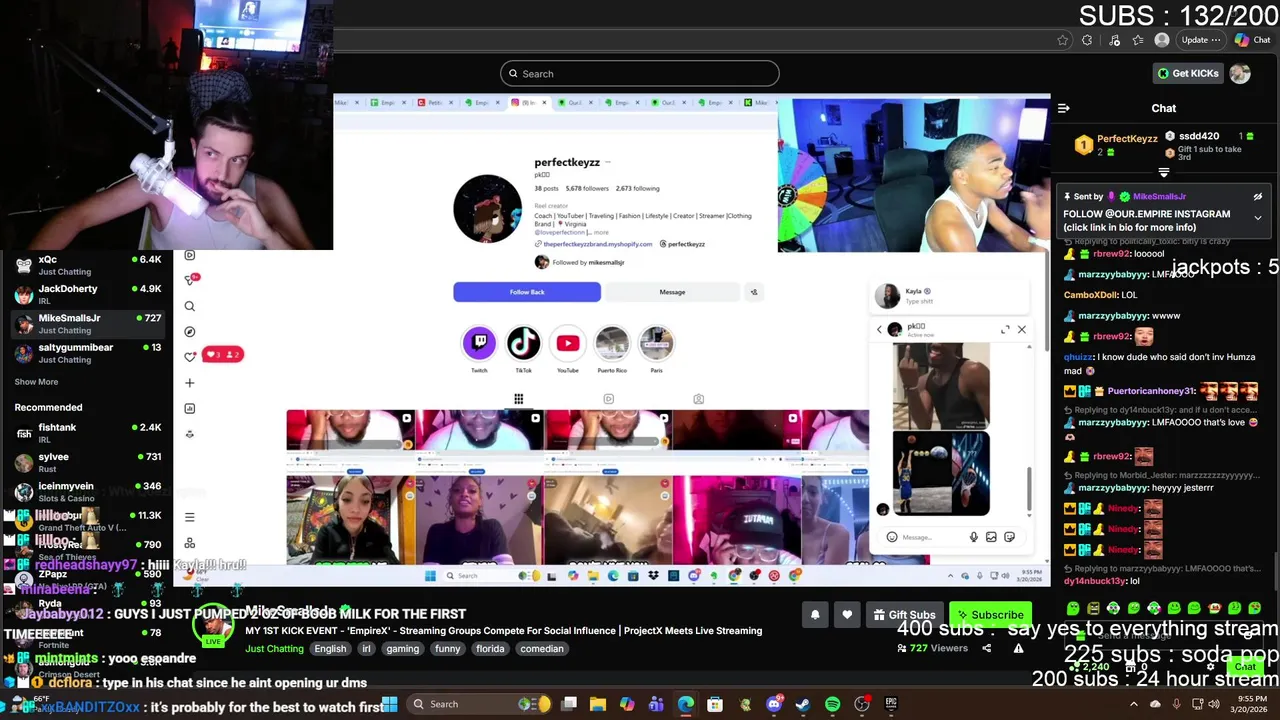Open the browser extensions puzzle icon
This screenshot has width=1280, height=720.
1087,40
